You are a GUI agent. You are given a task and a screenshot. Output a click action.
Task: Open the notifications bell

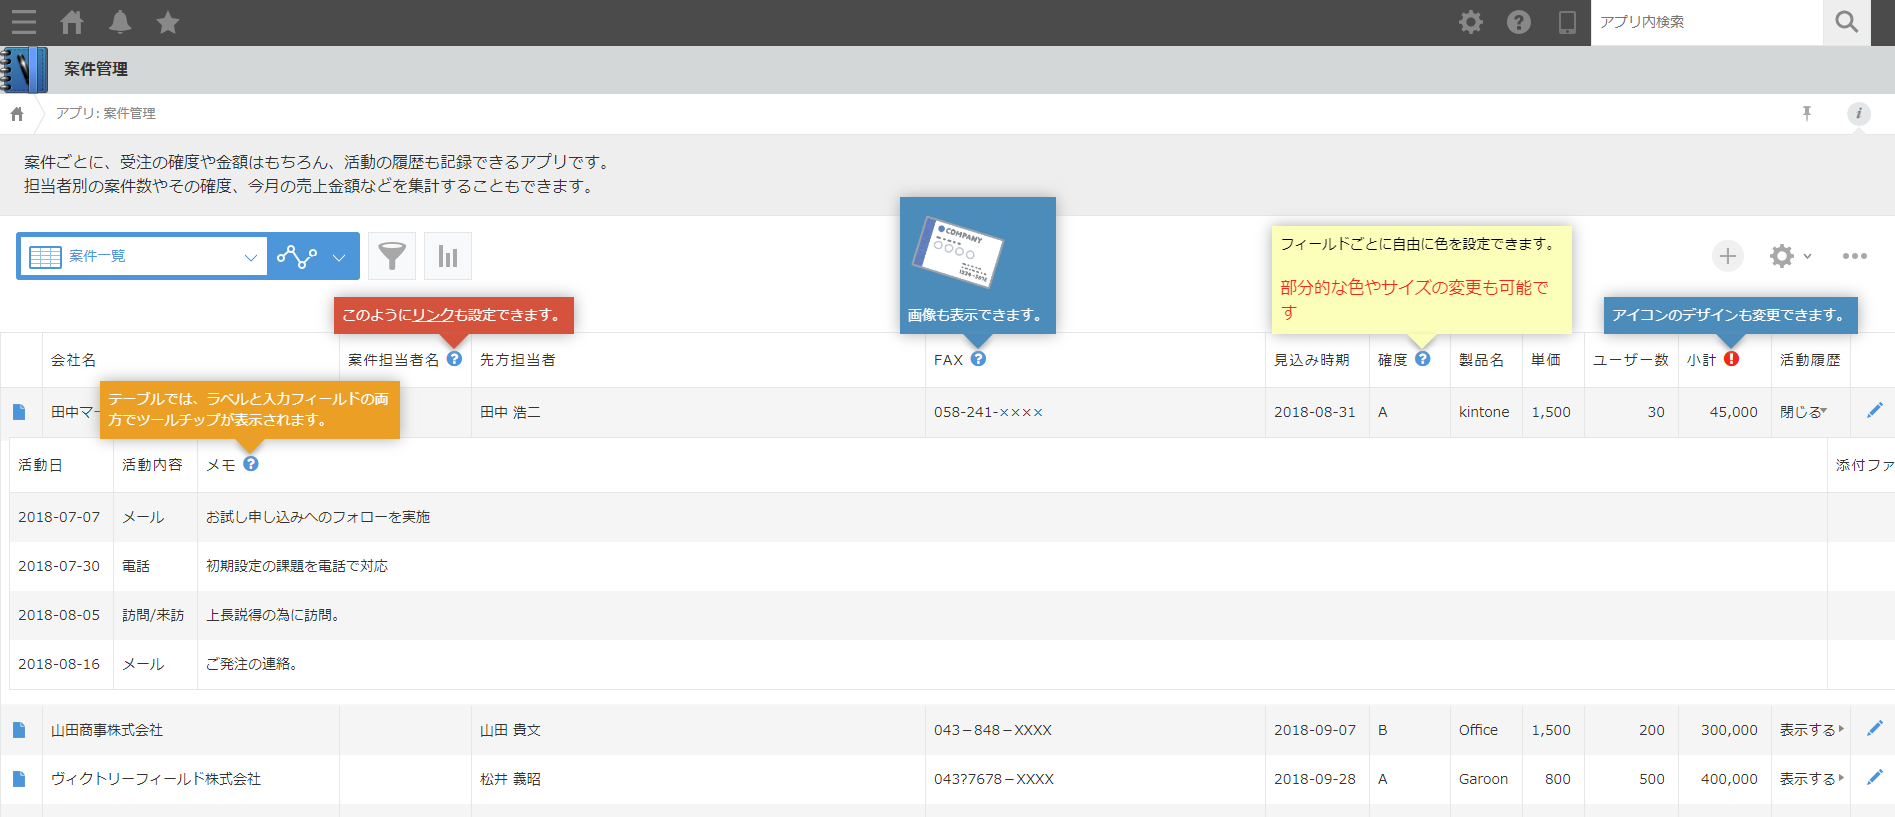pyautogui.click(x=120, y=22)
